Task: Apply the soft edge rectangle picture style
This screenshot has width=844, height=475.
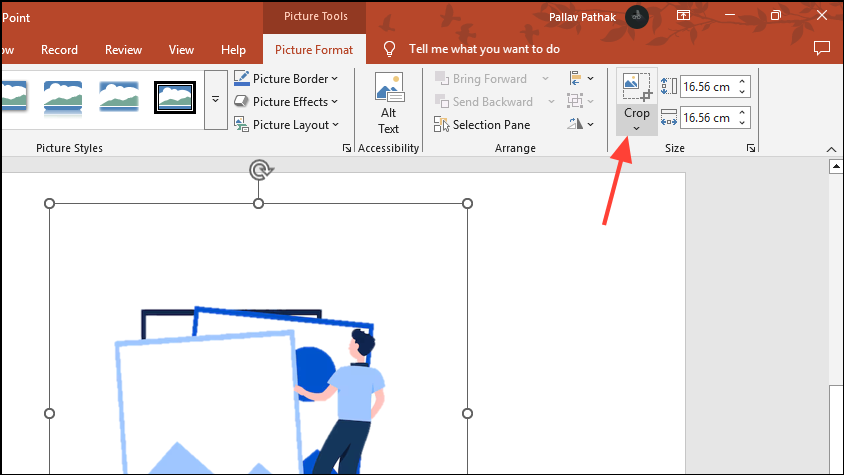Action: [x=119, y=97]
